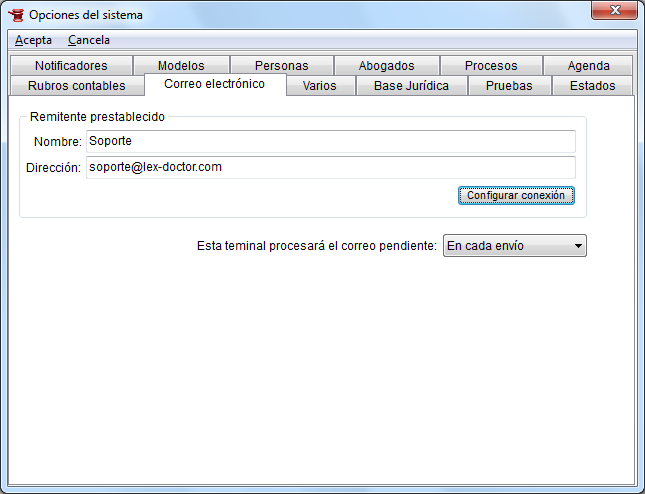Image resolution: width=645 pixels, height=494 pixels.
Task: Select the Personas tab
Action: point(281,66)
